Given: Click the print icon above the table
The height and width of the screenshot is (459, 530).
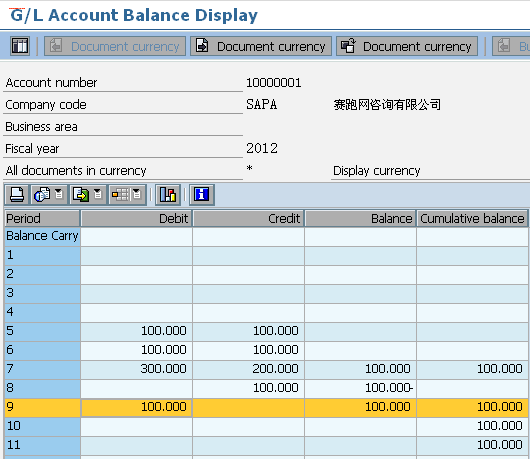Looking at the screenshot, I should [x=17, y=195].
